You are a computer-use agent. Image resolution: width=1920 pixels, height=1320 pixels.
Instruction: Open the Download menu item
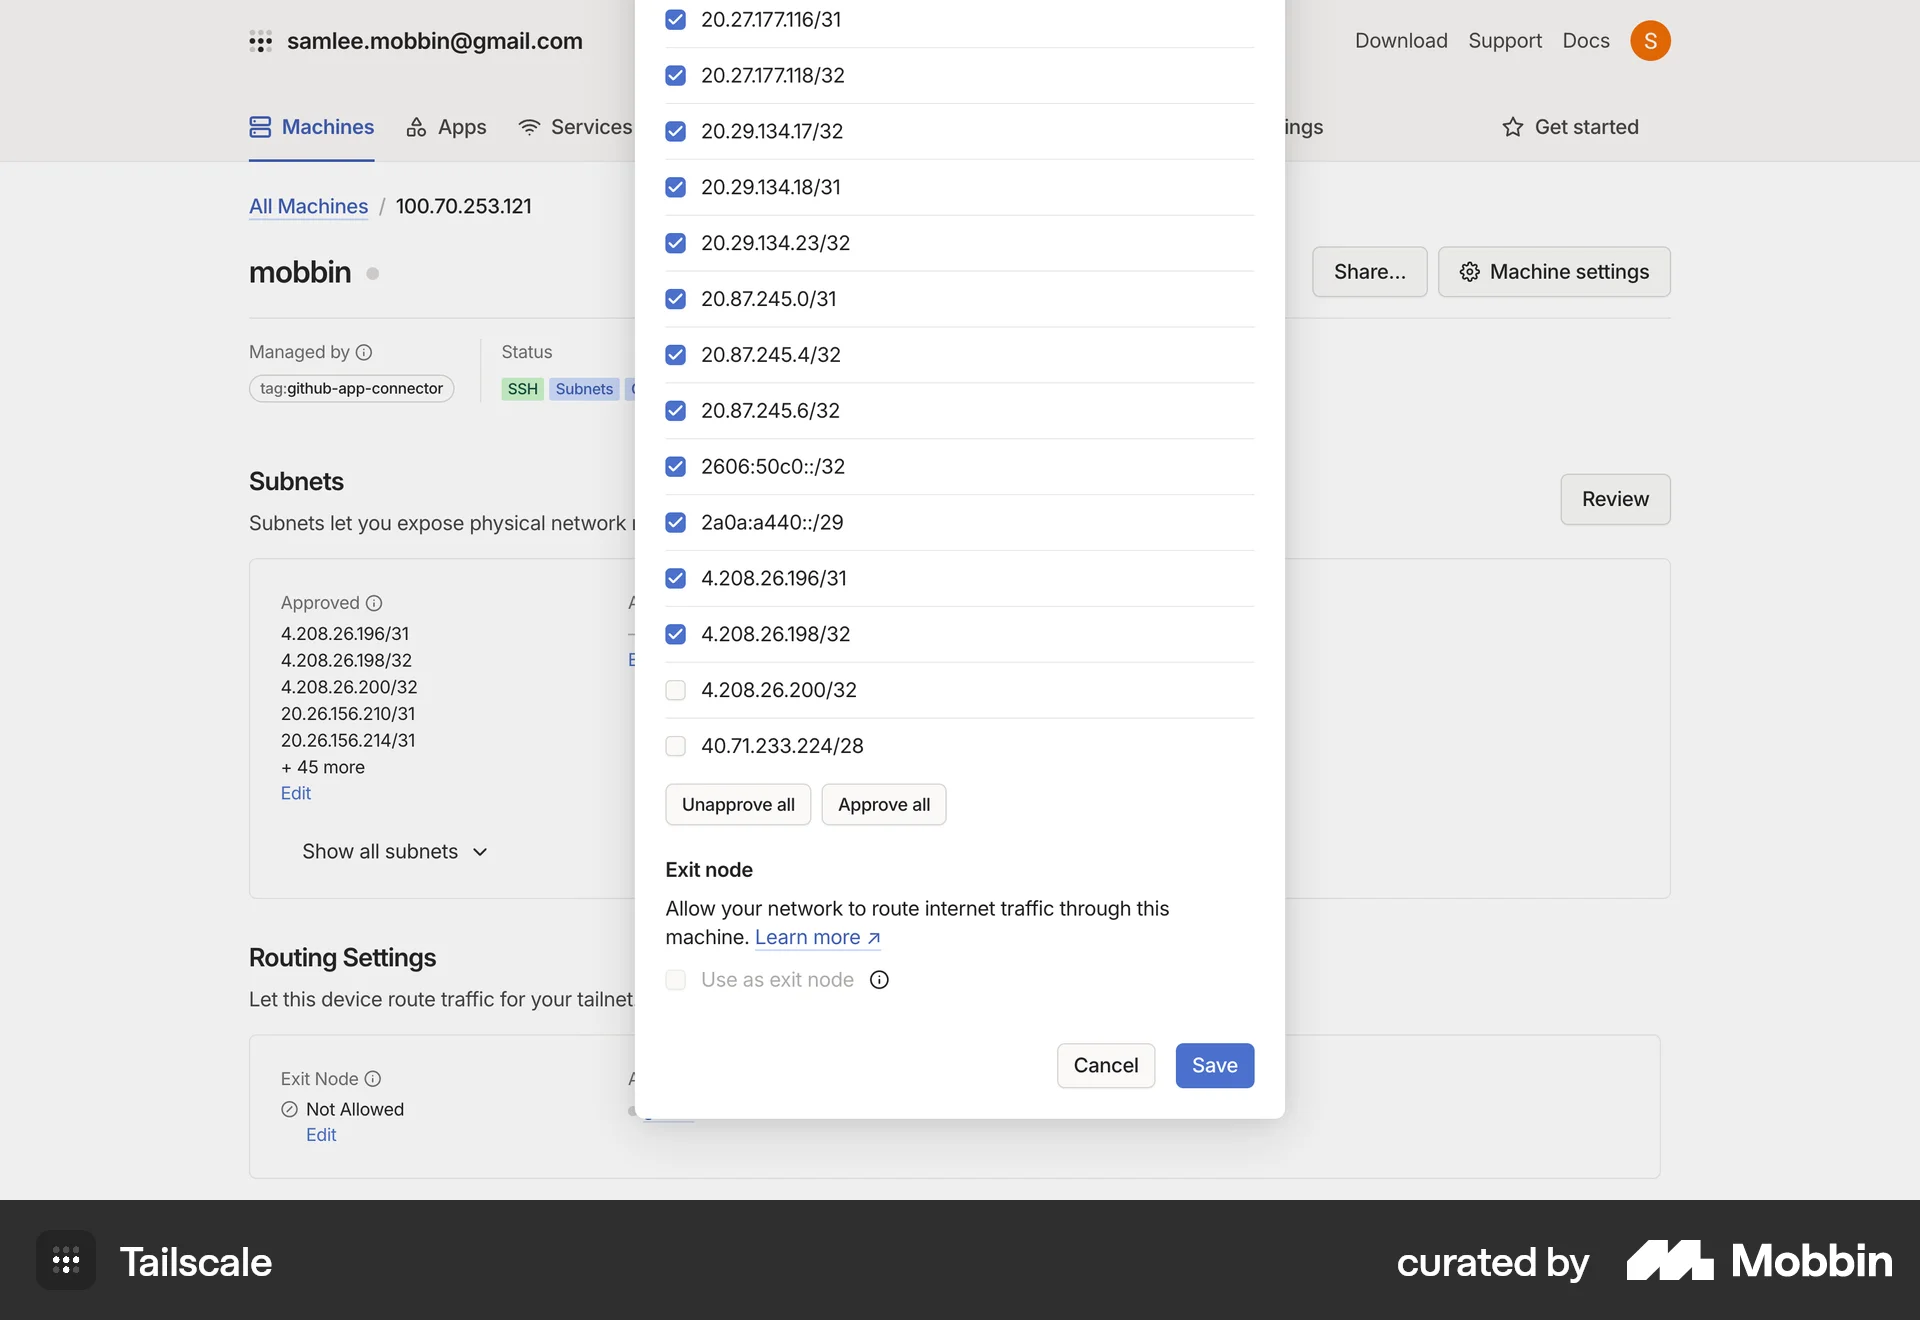(1401, 40)
